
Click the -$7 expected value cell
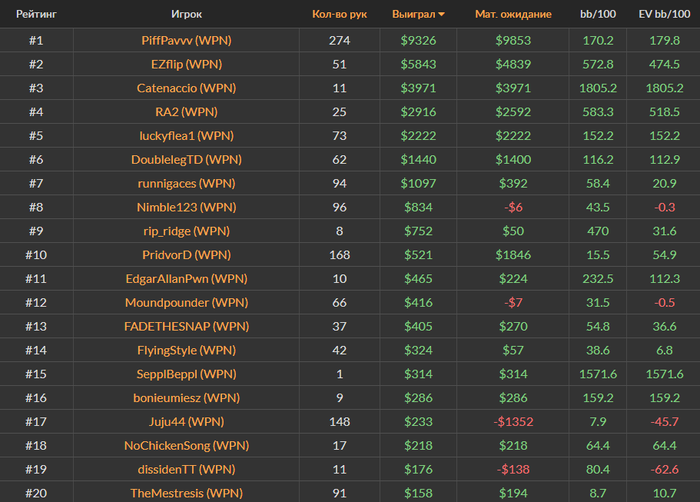513,302
